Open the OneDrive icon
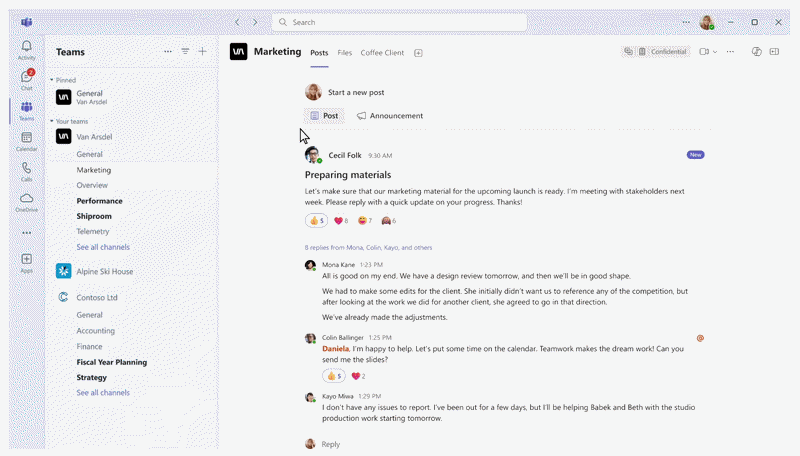800x456 pixels. 27,202
